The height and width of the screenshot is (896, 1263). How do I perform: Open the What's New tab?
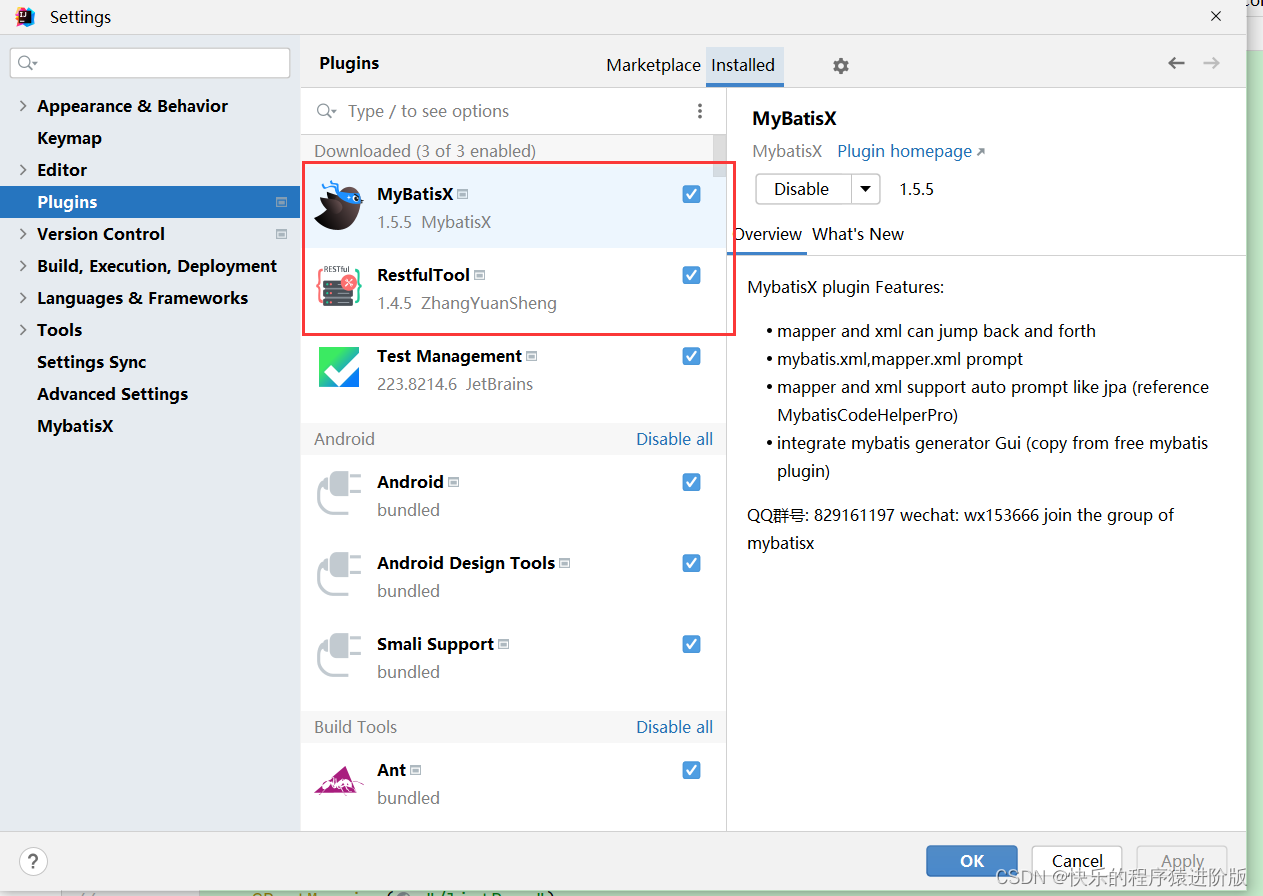click(x=858, y=234)
